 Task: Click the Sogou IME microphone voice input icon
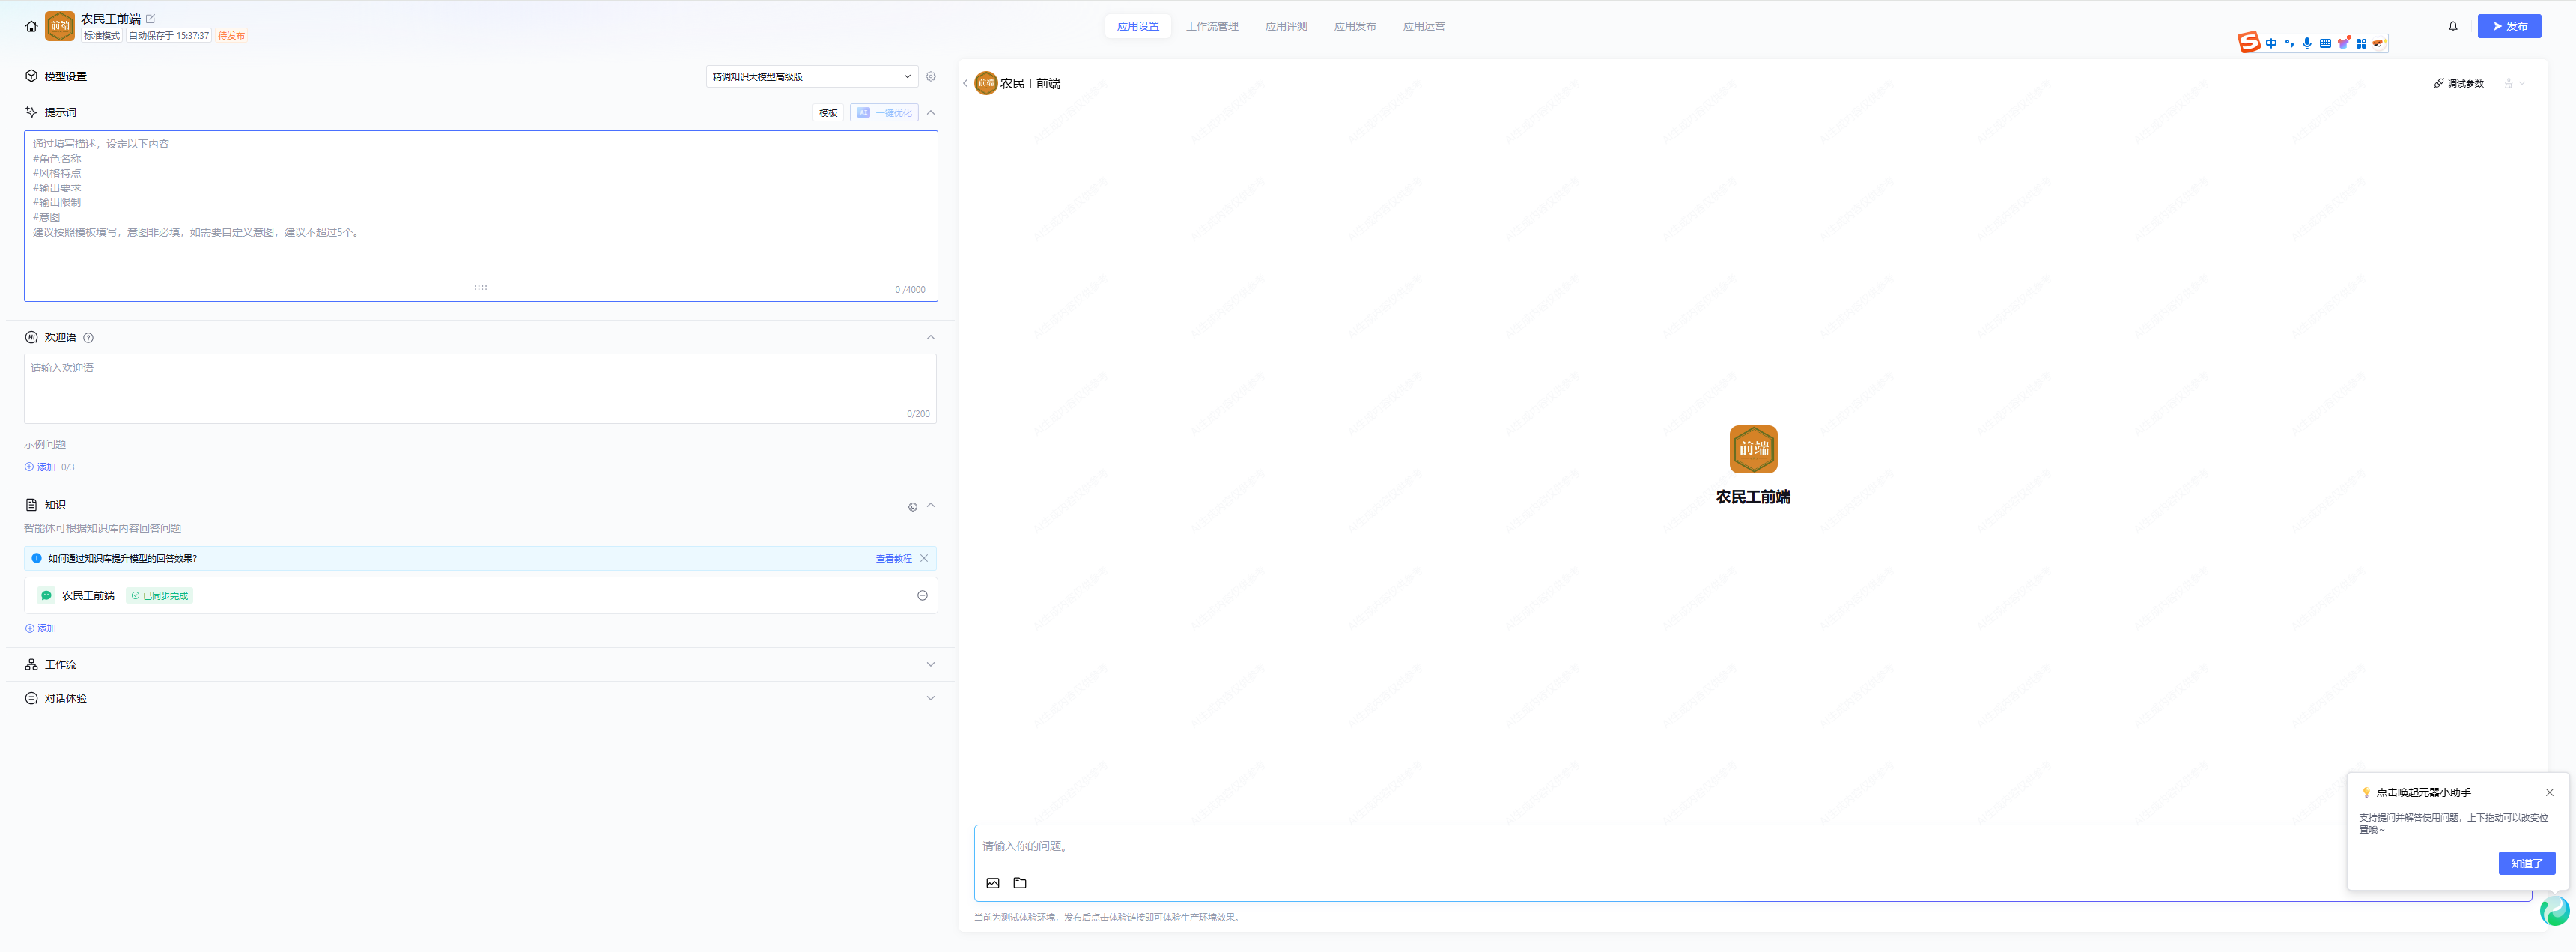coord(2307,43)
